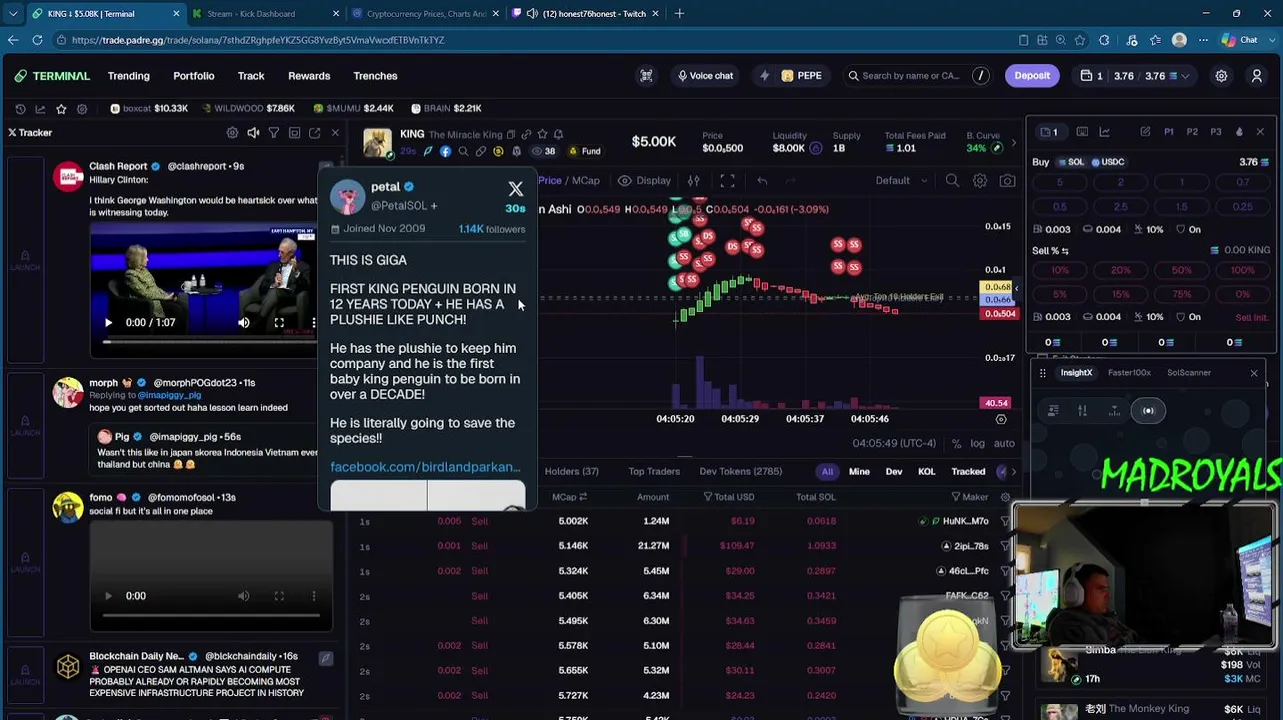Open the chart line icon in ticker bar

tap(40, 108)
